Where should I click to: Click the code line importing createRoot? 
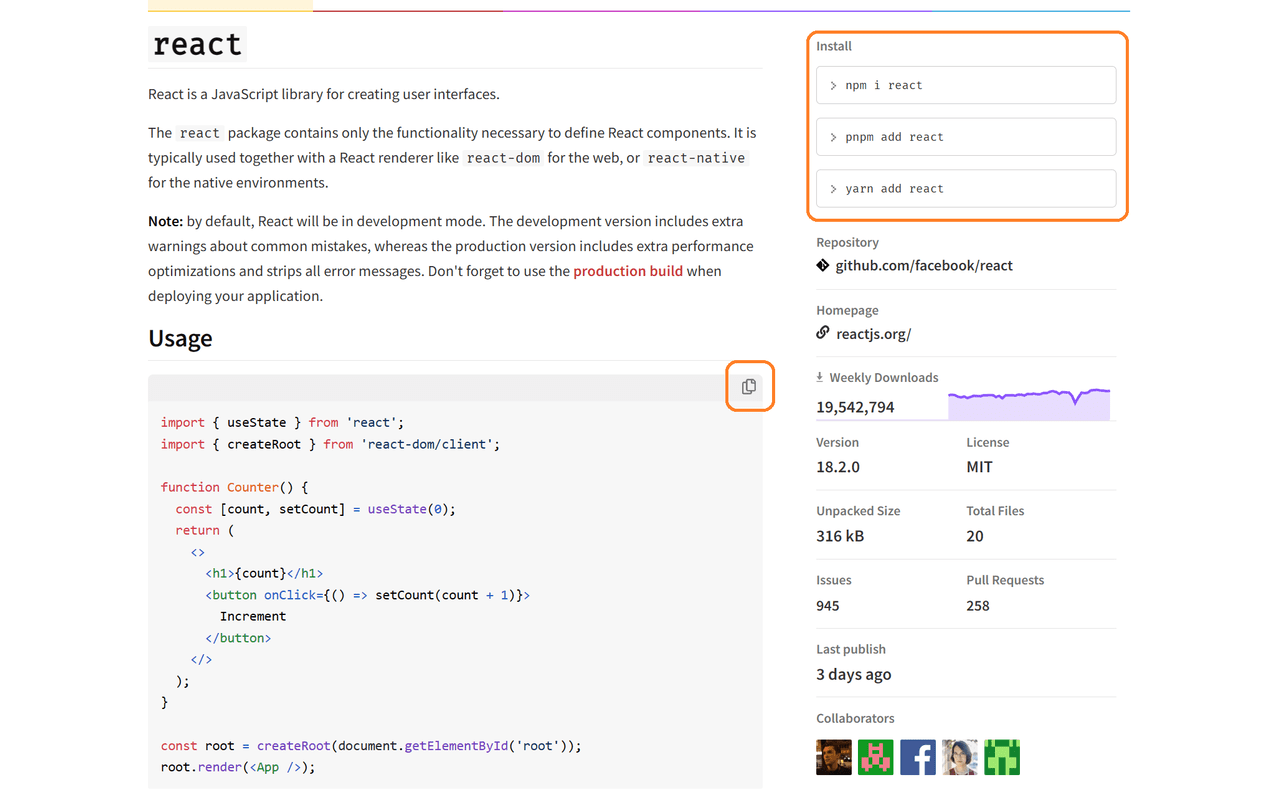[330, 444]
